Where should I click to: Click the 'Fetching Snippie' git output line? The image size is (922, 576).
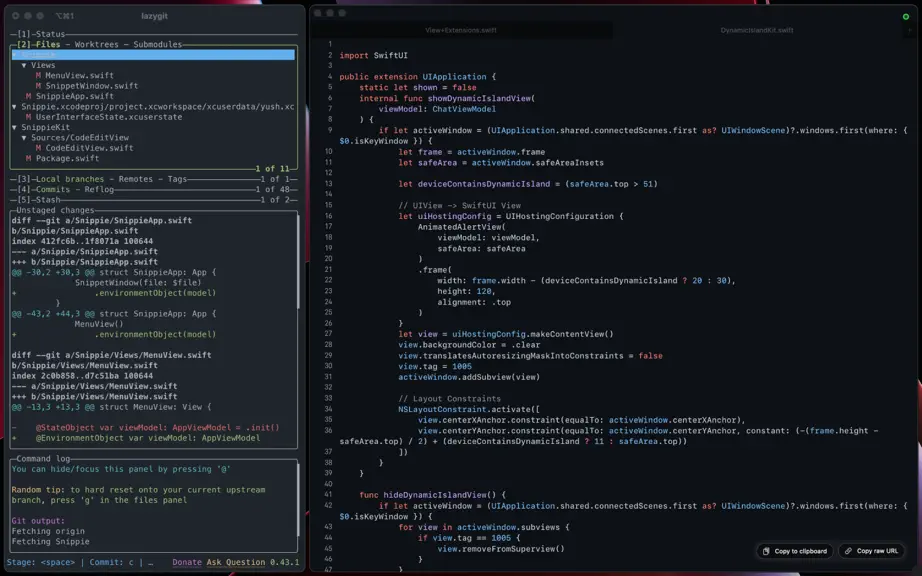[x=51, y=542]
